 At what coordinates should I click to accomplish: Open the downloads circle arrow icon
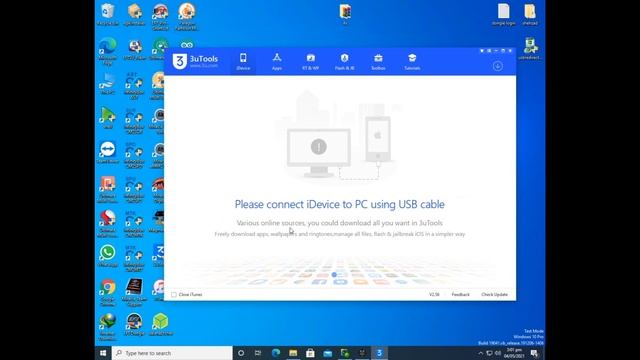click(498, 66)
